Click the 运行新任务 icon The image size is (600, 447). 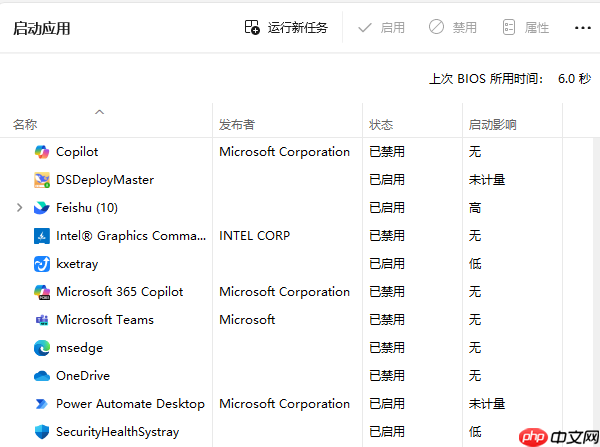coord(252,28)
